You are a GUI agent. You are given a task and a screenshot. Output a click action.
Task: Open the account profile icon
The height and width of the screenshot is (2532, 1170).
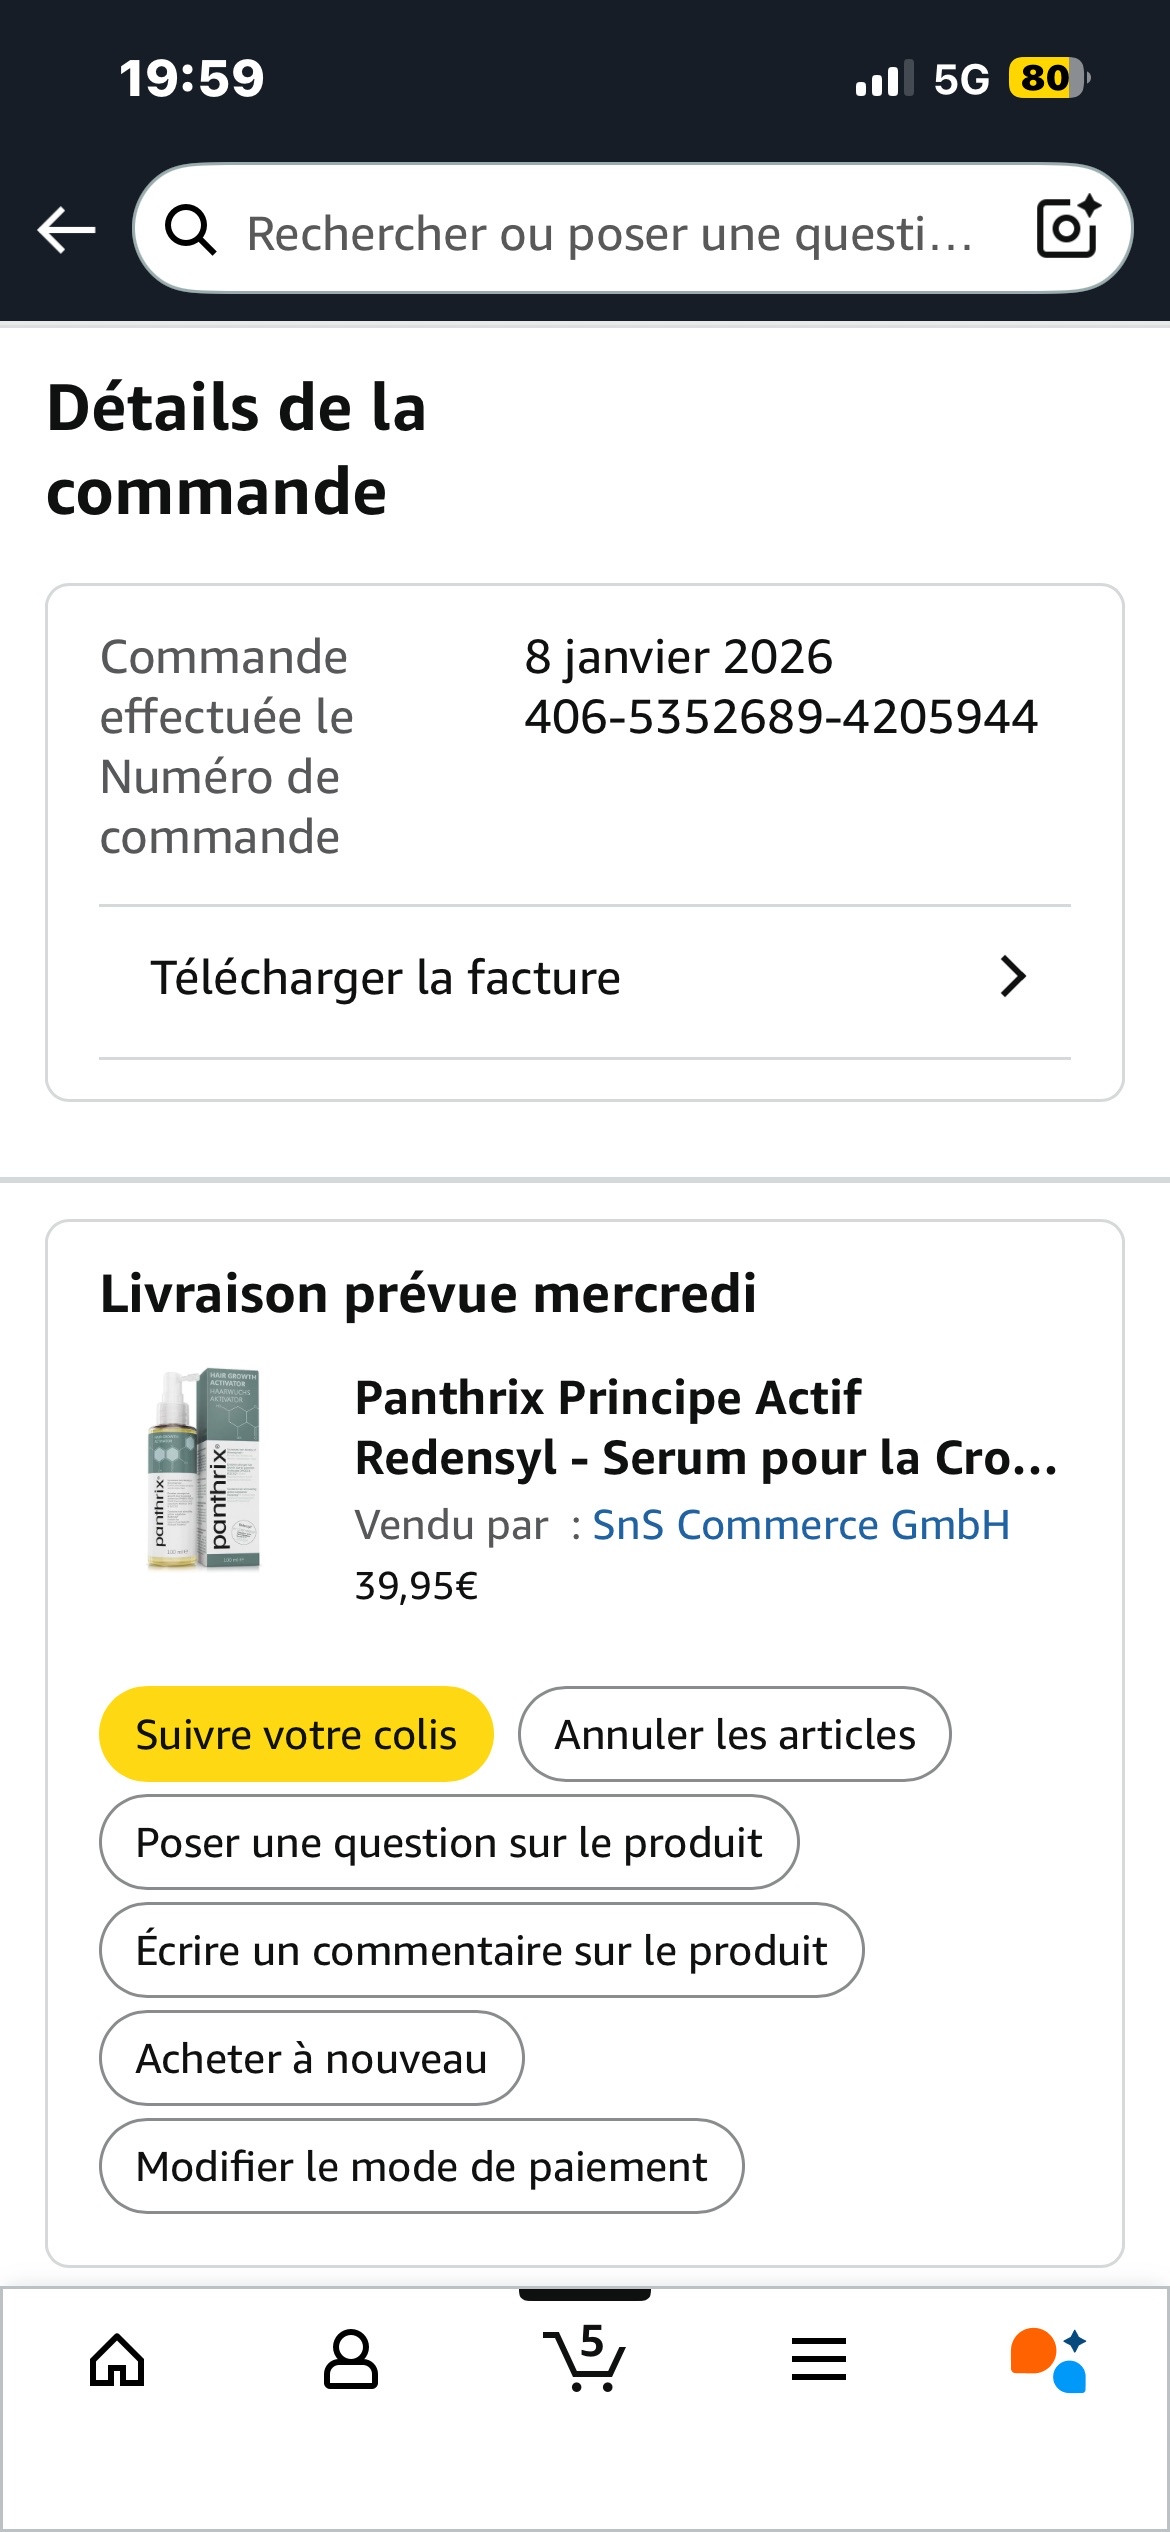coord(351,2360)
